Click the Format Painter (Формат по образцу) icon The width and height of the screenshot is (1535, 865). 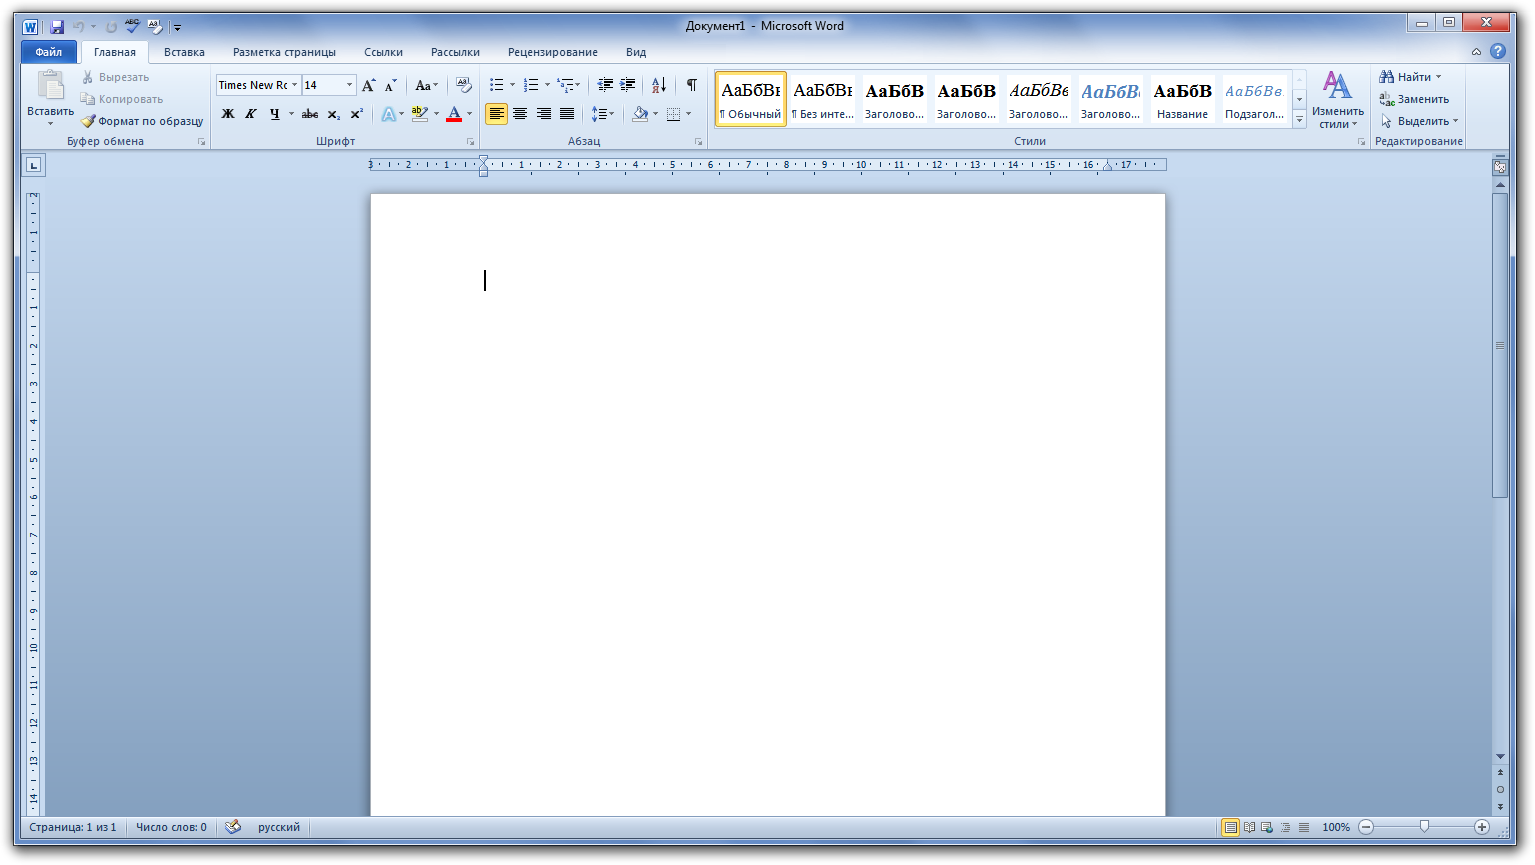pos(88,121)
